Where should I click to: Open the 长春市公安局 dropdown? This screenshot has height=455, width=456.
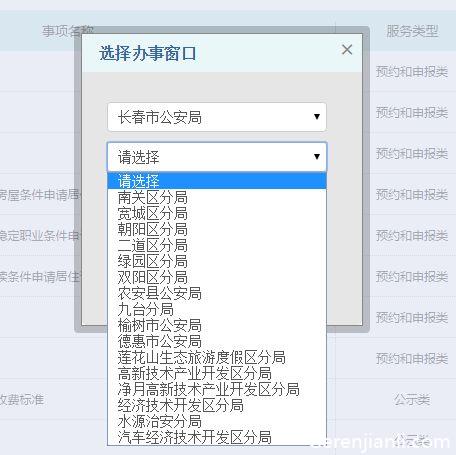[217, 117]
